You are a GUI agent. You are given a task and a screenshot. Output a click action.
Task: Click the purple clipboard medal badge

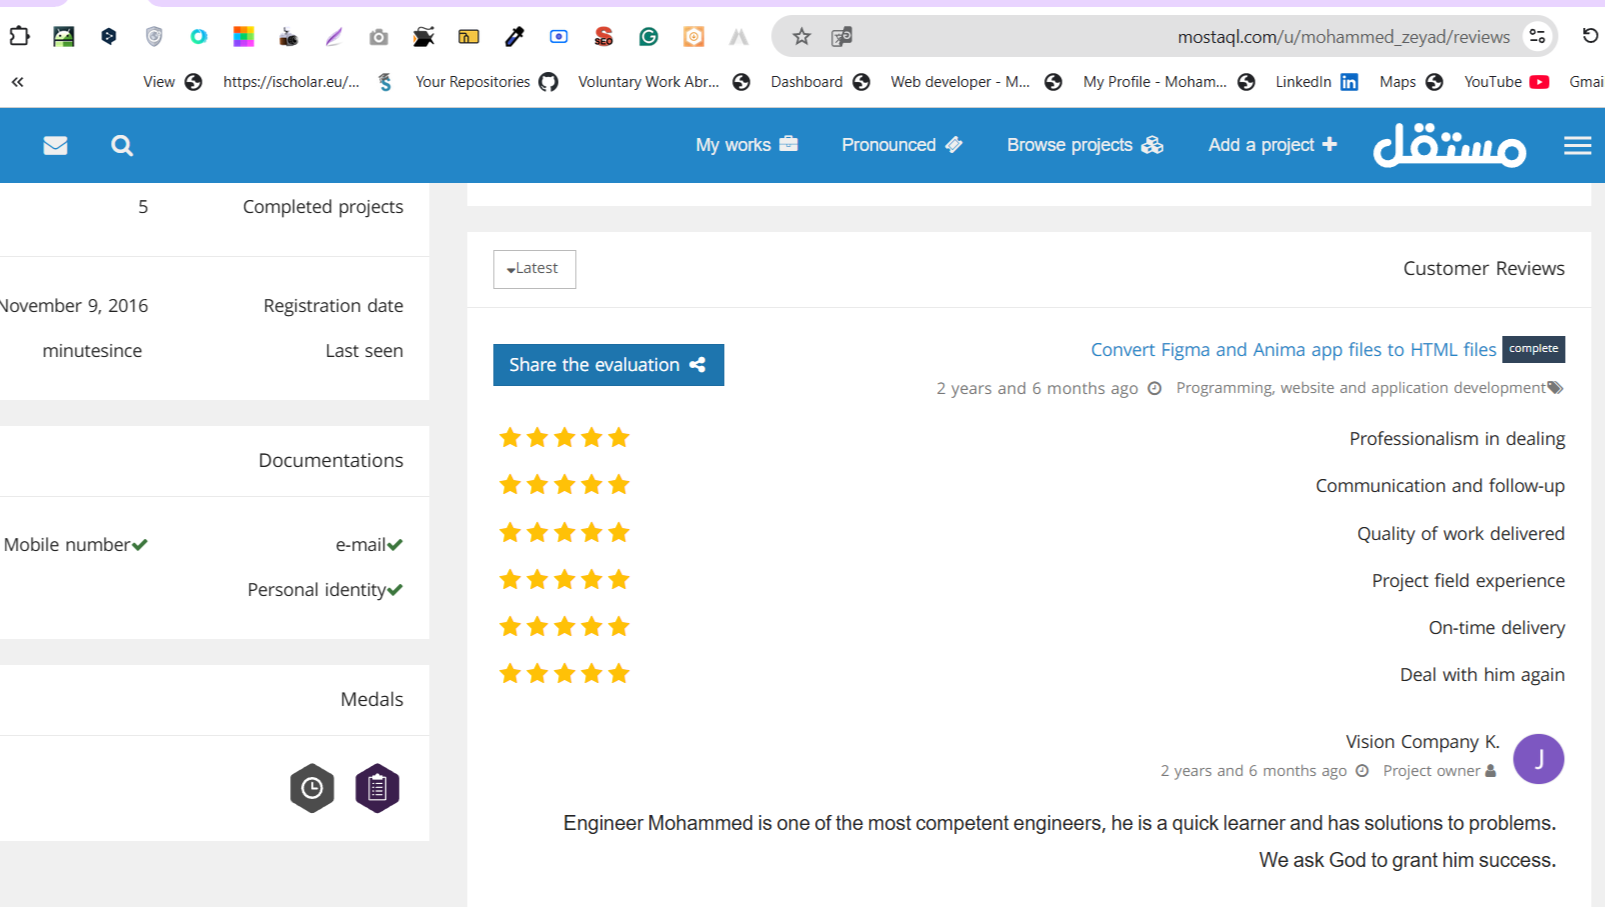[x=377, y=788]
